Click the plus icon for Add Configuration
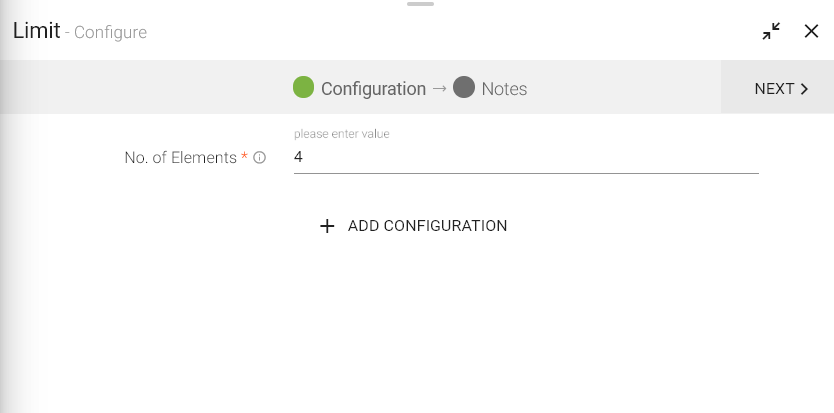 (x=326, y=226)
